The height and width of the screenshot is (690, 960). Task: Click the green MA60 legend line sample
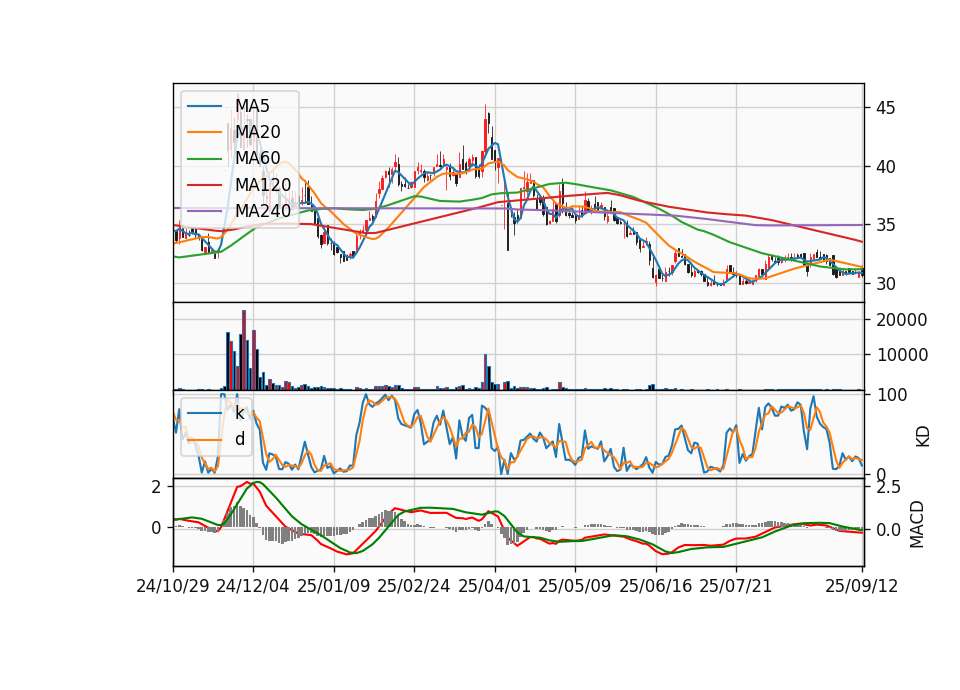[x=204, y=159]
